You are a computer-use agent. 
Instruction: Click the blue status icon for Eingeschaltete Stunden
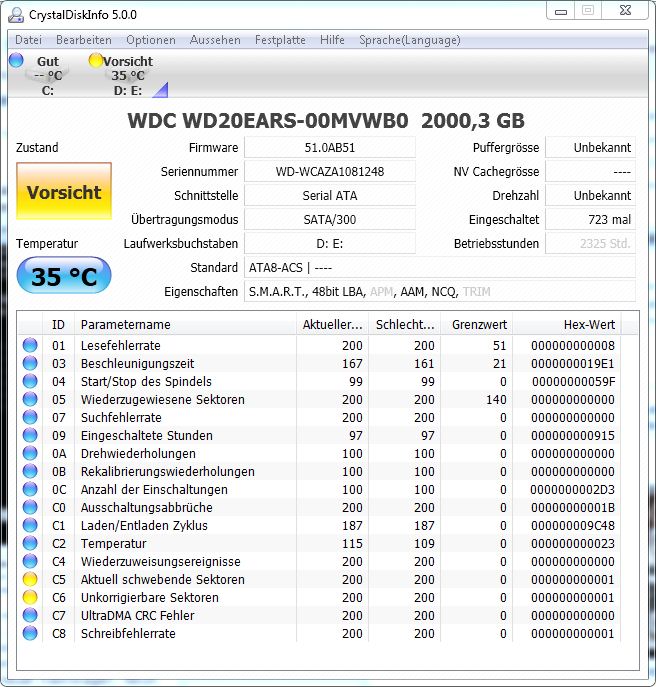30,435
